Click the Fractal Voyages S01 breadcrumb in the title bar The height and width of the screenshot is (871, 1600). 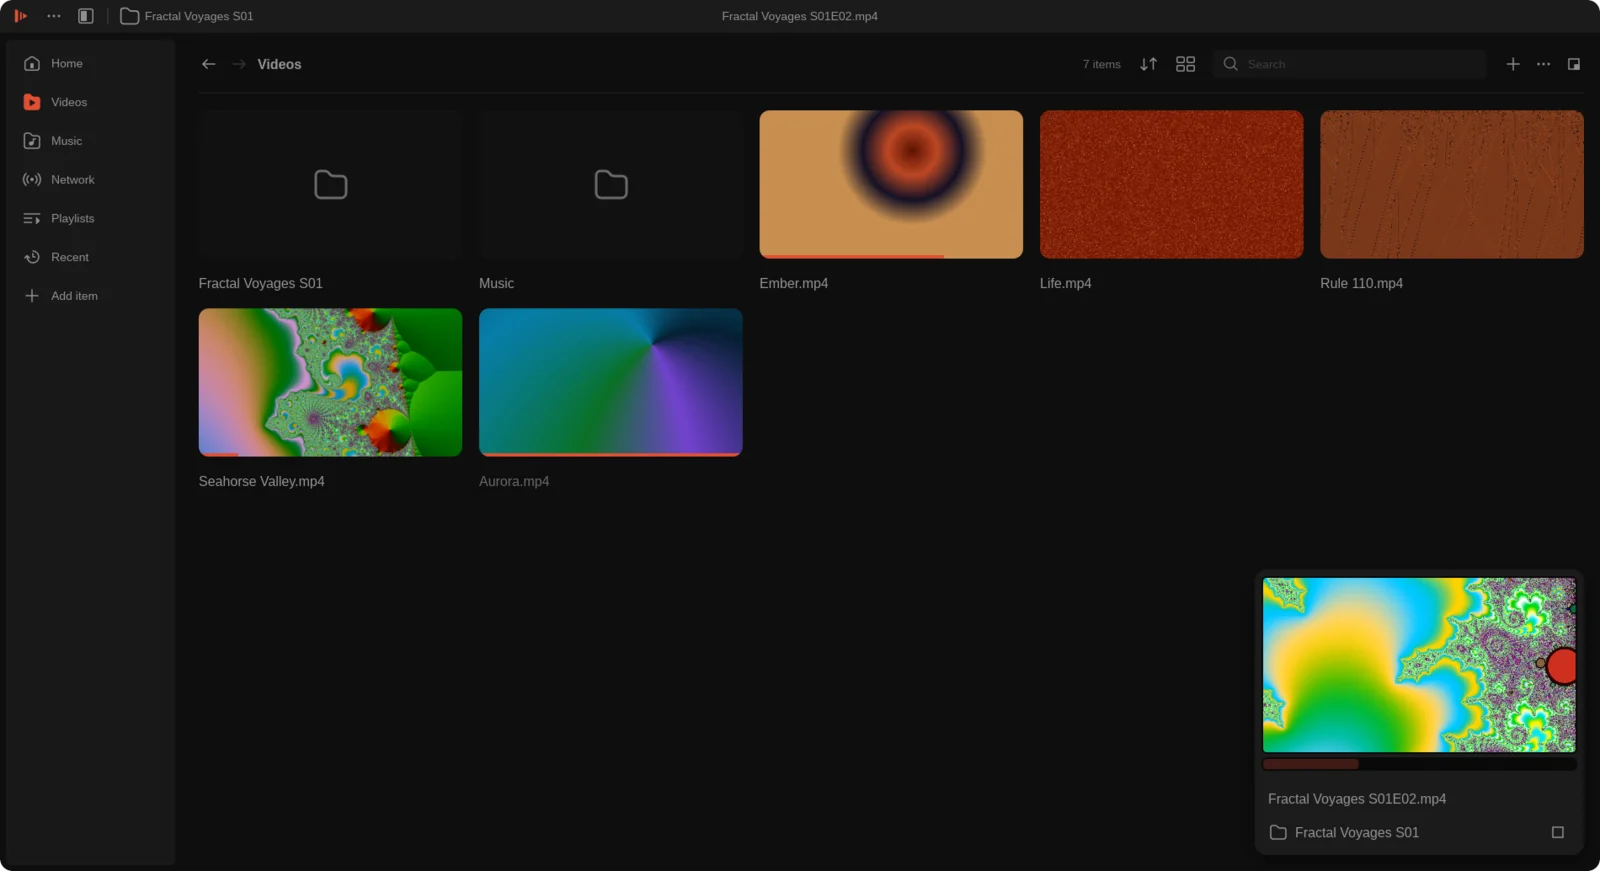pyautogui.click(x=187, y=16)
